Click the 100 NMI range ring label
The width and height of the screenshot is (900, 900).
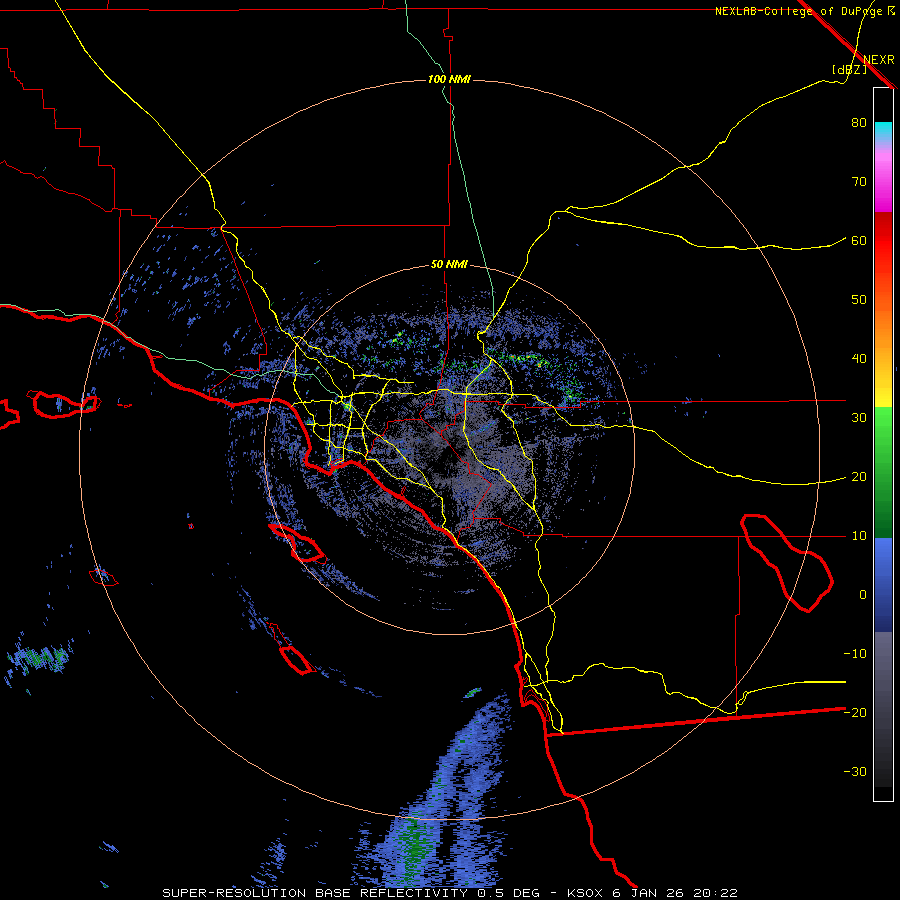click(x=449, y=79)
